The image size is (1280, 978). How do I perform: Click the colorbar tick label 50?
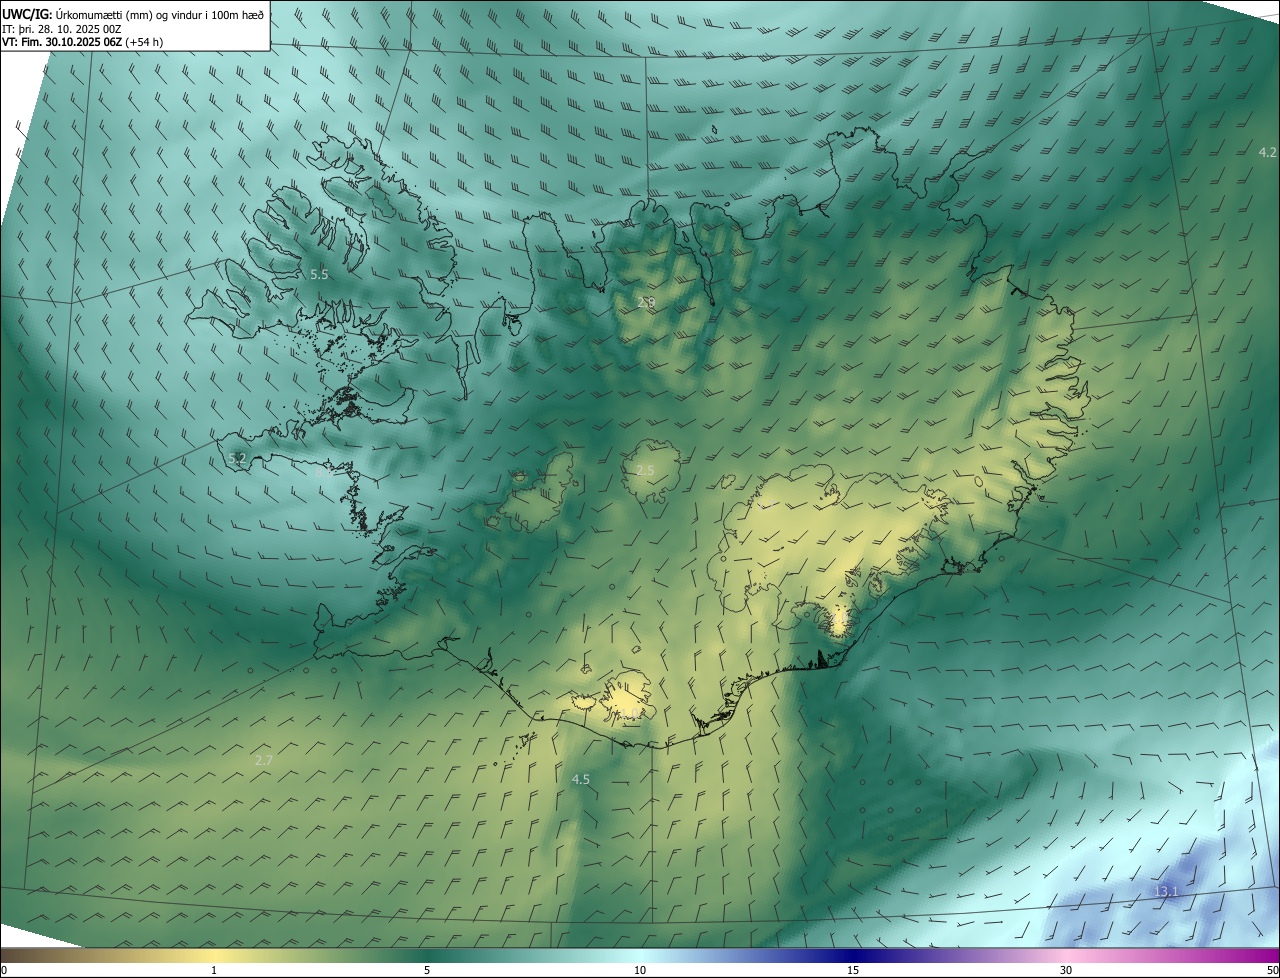click(1273, 970)
